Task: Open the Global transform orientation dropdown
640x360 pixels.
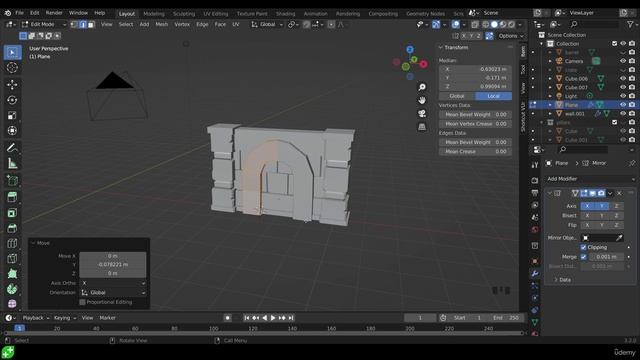Action: click(267, 24)
